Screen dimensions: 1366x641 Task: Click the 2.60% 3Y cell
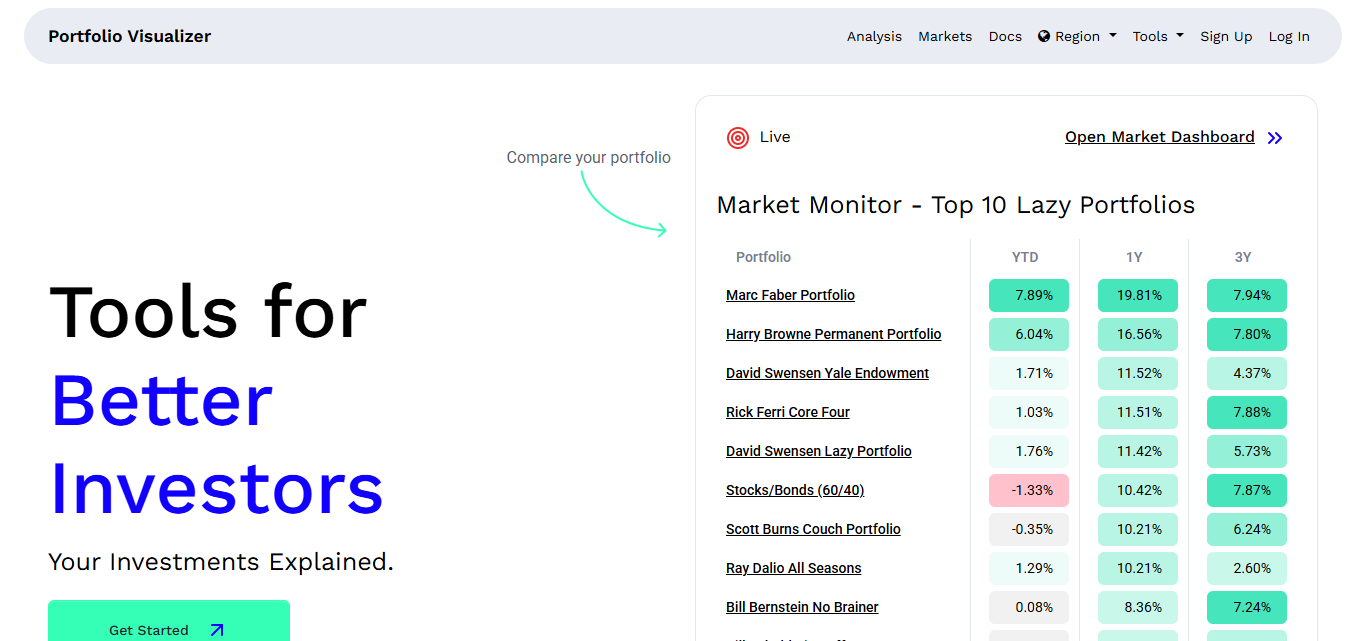click(x=1247, y=568)
